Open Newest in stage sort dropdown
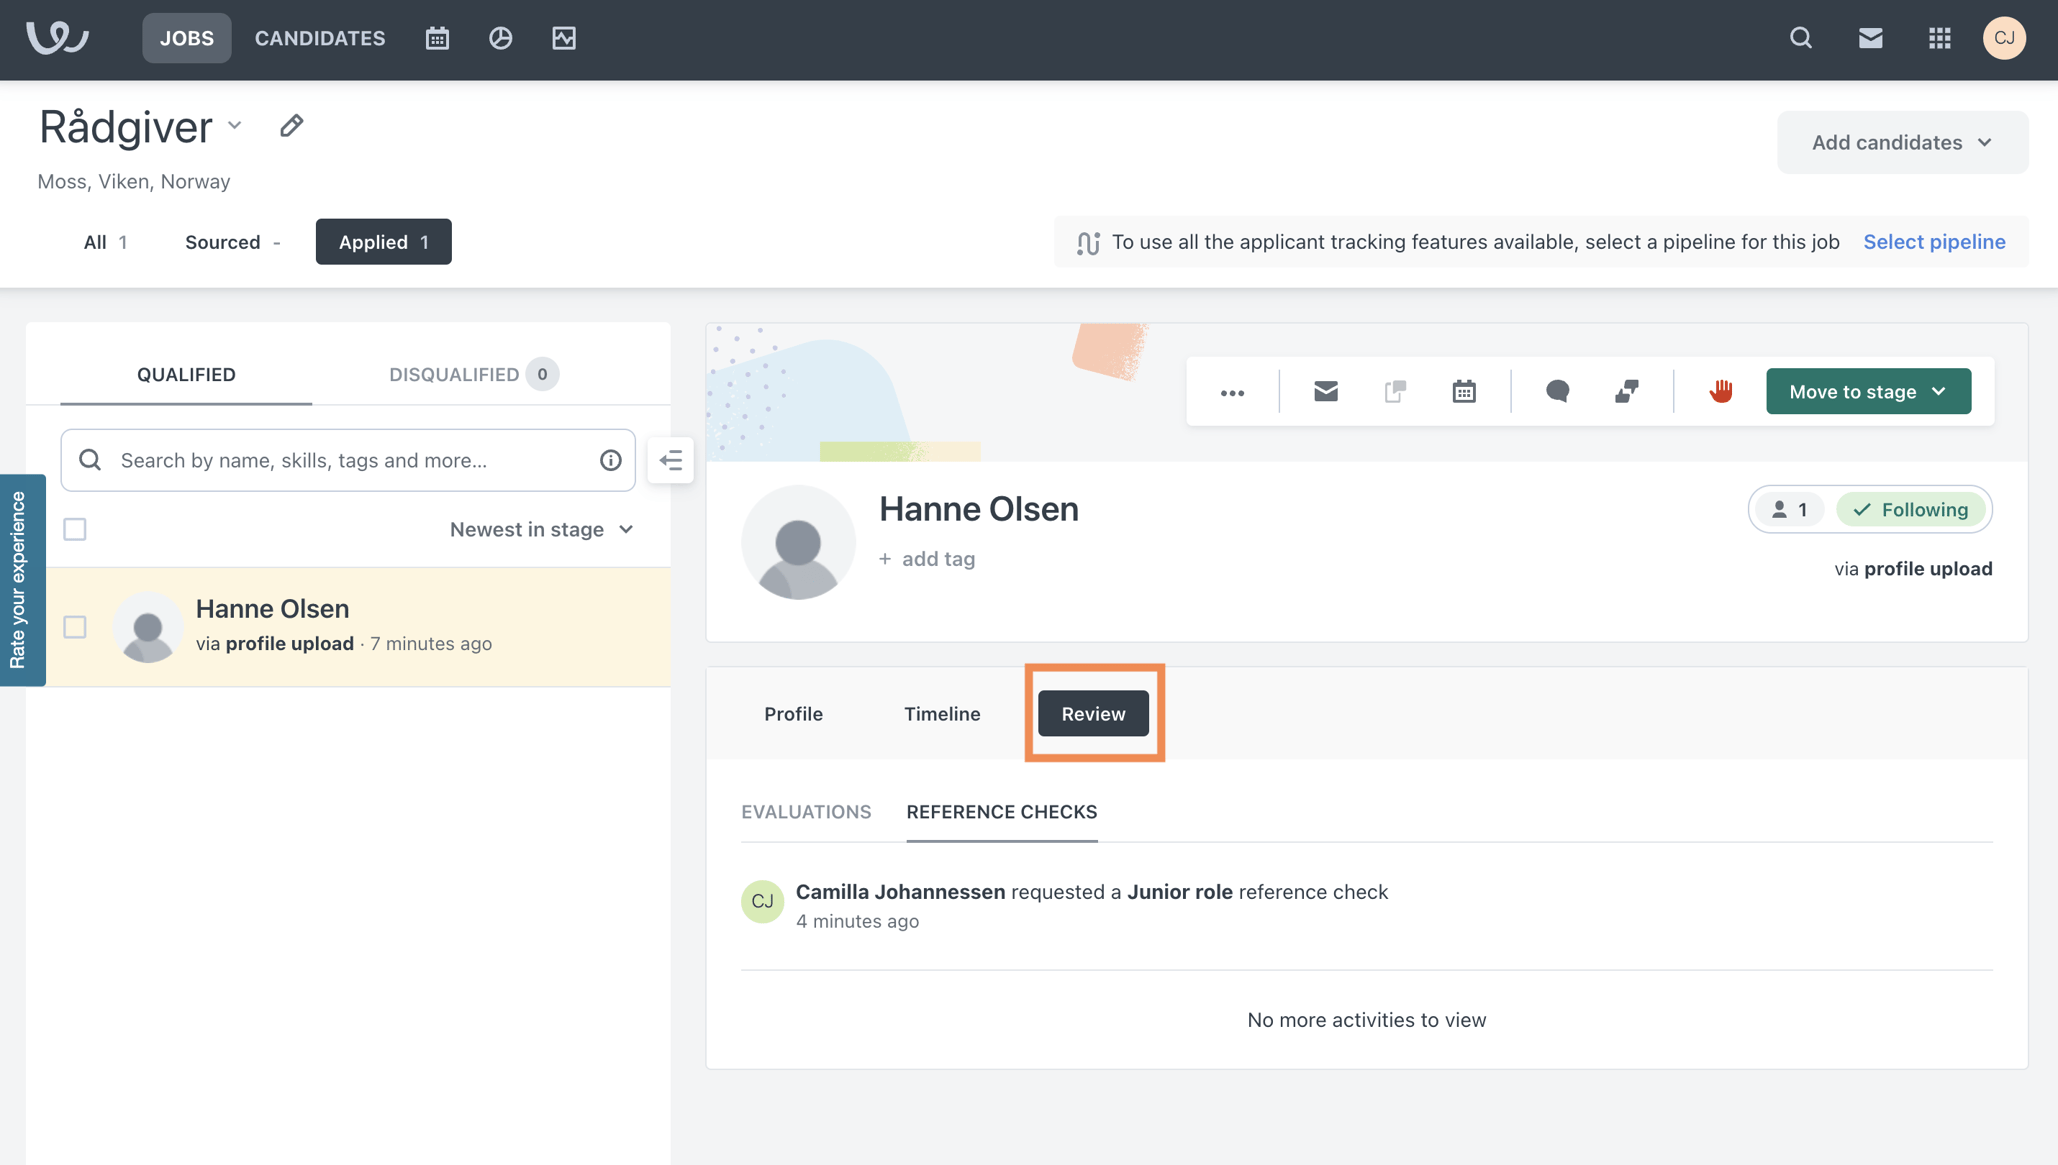The height and width of the screenshot is (1165, 2058). tap(541, 529)
